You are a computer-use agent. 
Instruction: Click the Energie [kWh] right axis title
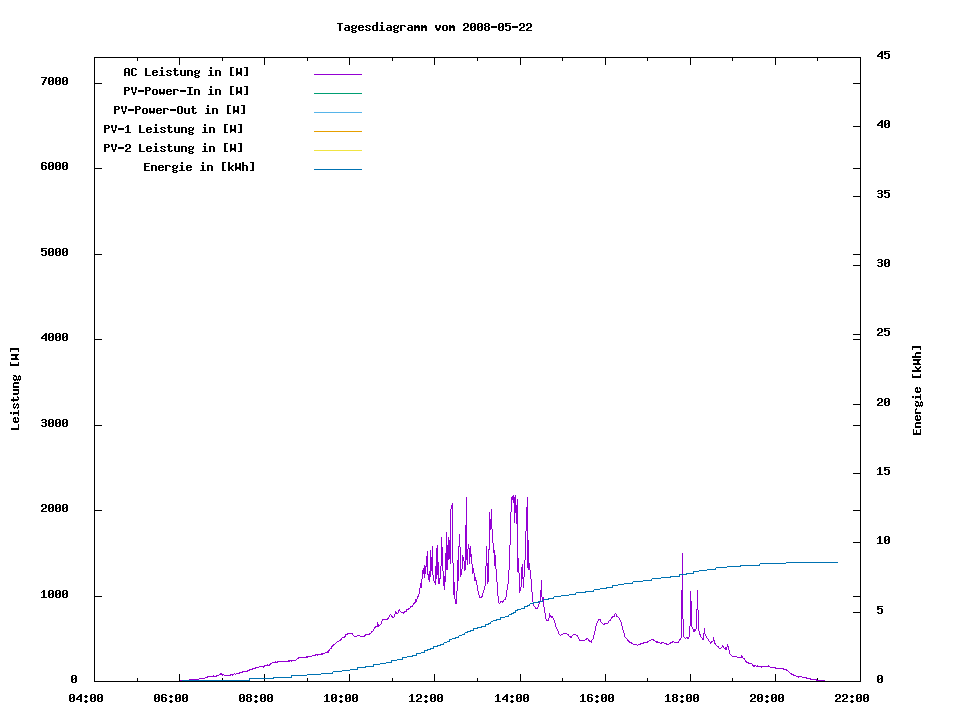pos(917,390)
